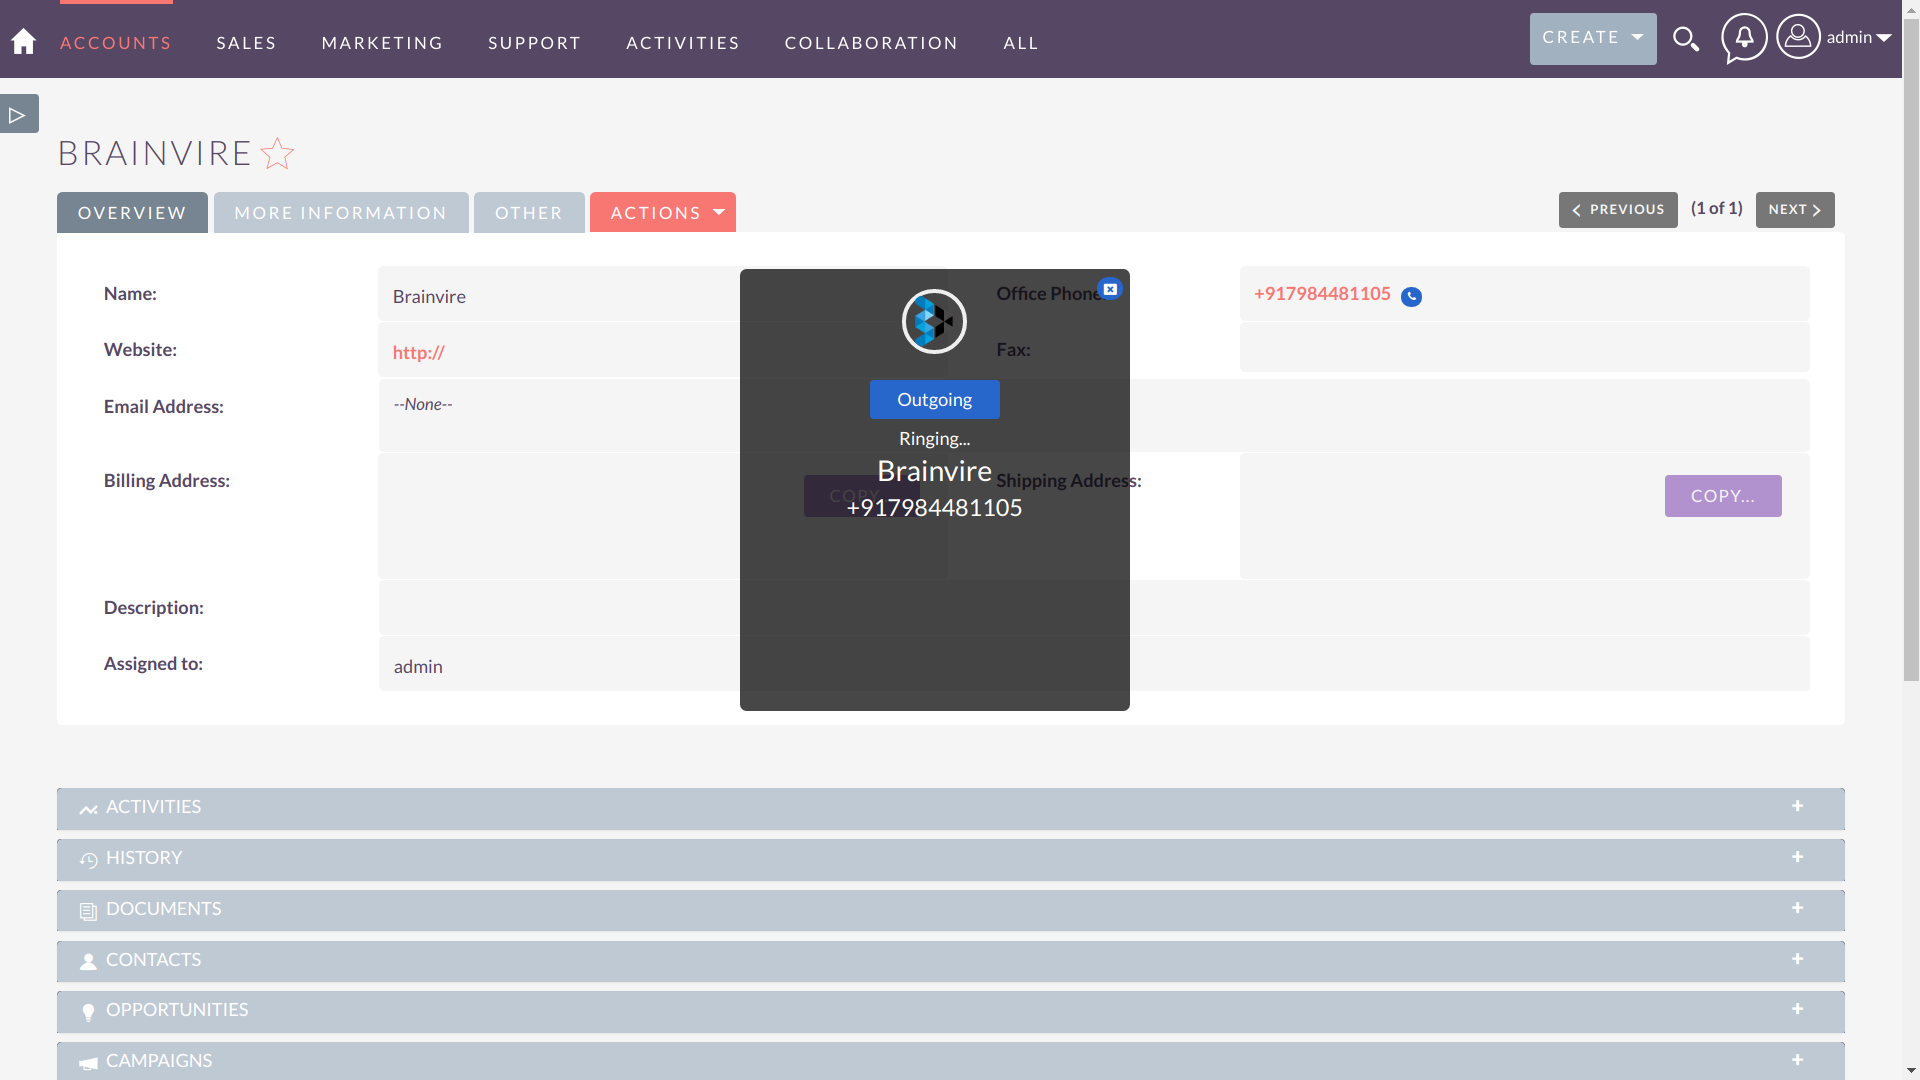
Task: Click the office phone number link
Action: point(1322,294)
